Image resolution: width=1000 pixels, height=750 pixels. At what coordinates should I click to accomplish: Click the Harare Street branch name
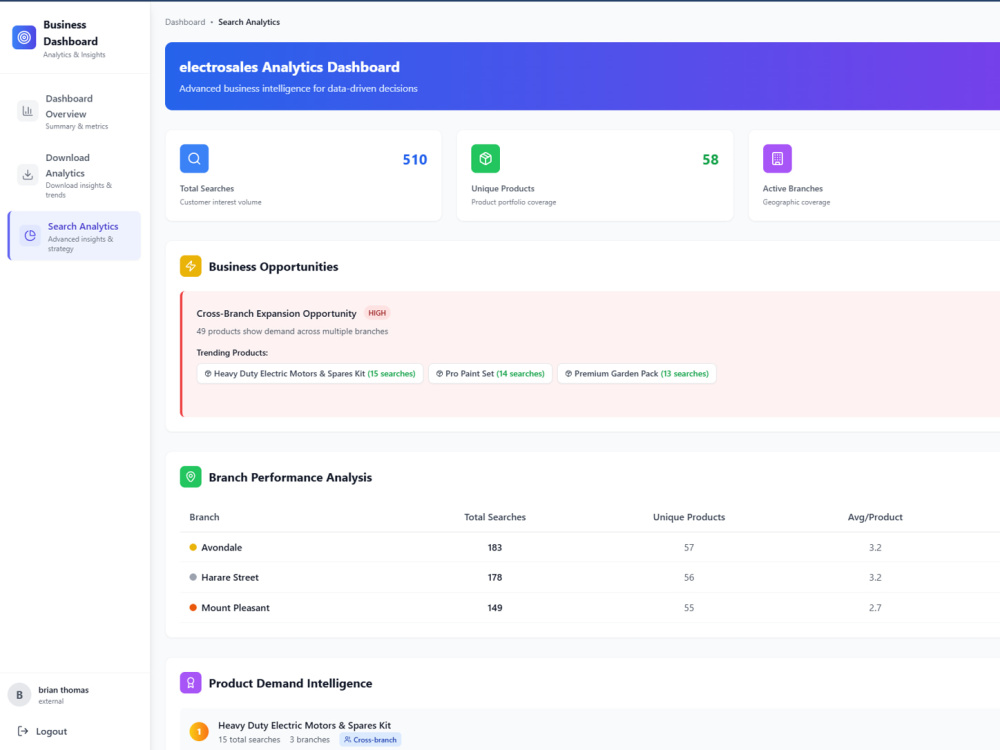click(230, 577)
